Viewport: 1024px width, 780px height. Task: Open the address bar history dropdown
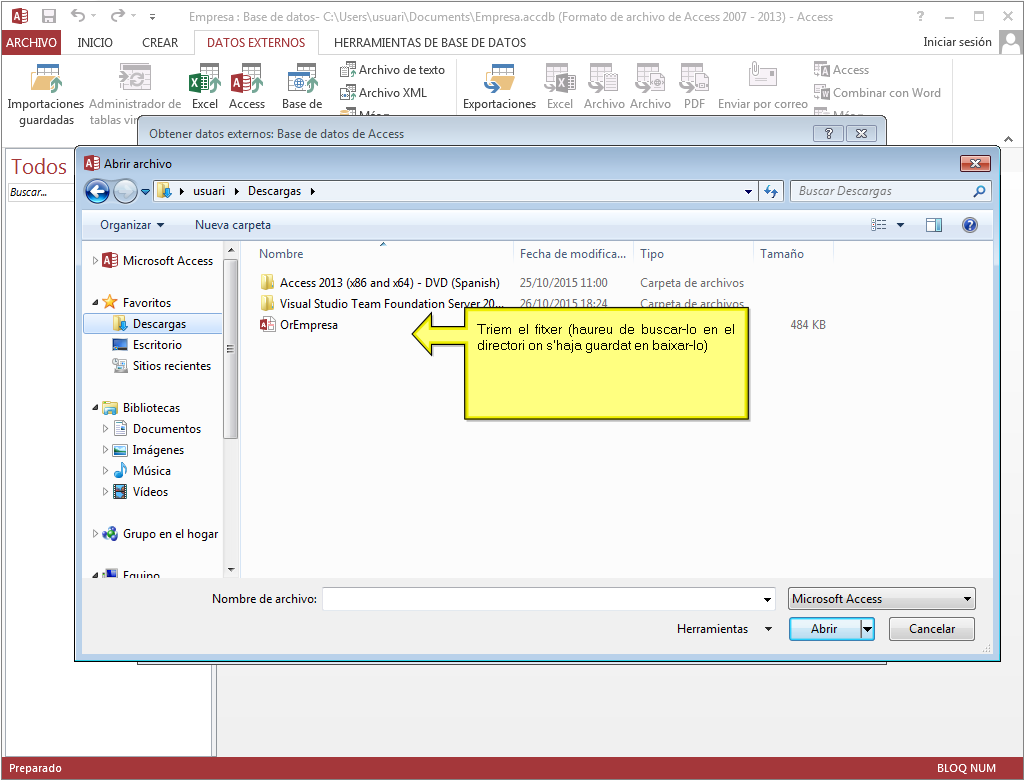[x=748, y=191]
